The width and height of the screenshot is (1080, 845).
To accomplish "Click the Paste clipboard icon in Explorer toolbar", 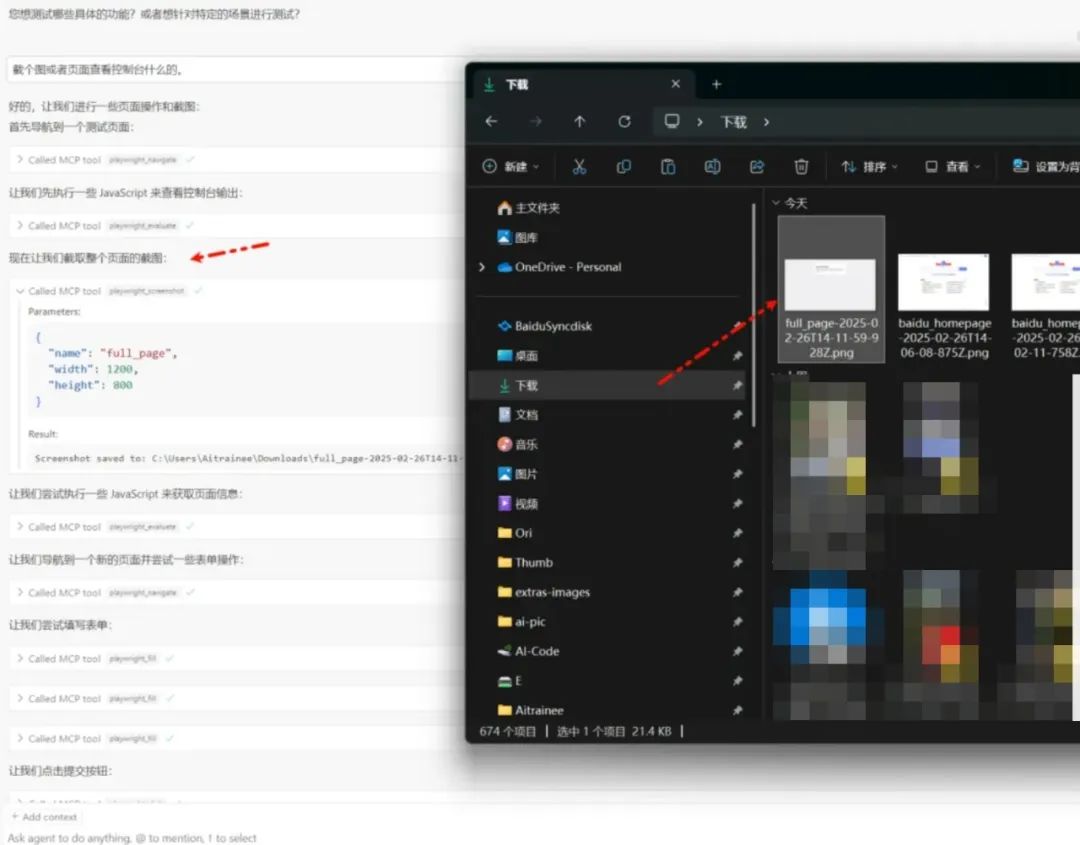I will pyautogui.click(x=667, y=166).
